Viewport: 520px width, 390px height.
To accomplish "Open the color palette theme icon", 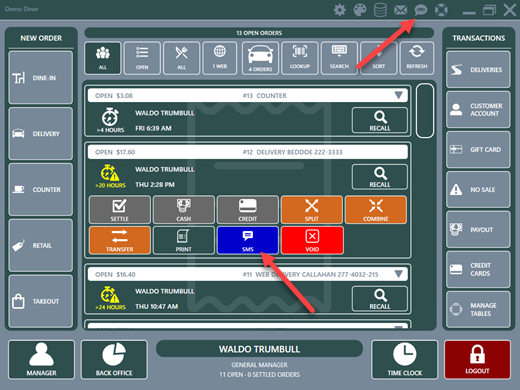I will pos(360,10).
